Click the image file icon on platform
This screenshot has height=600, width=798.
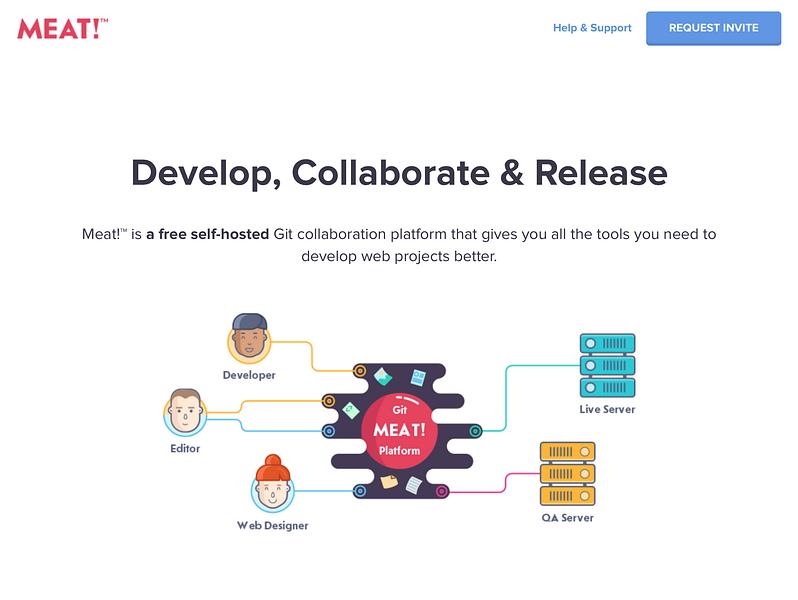[x=383, y=377]
